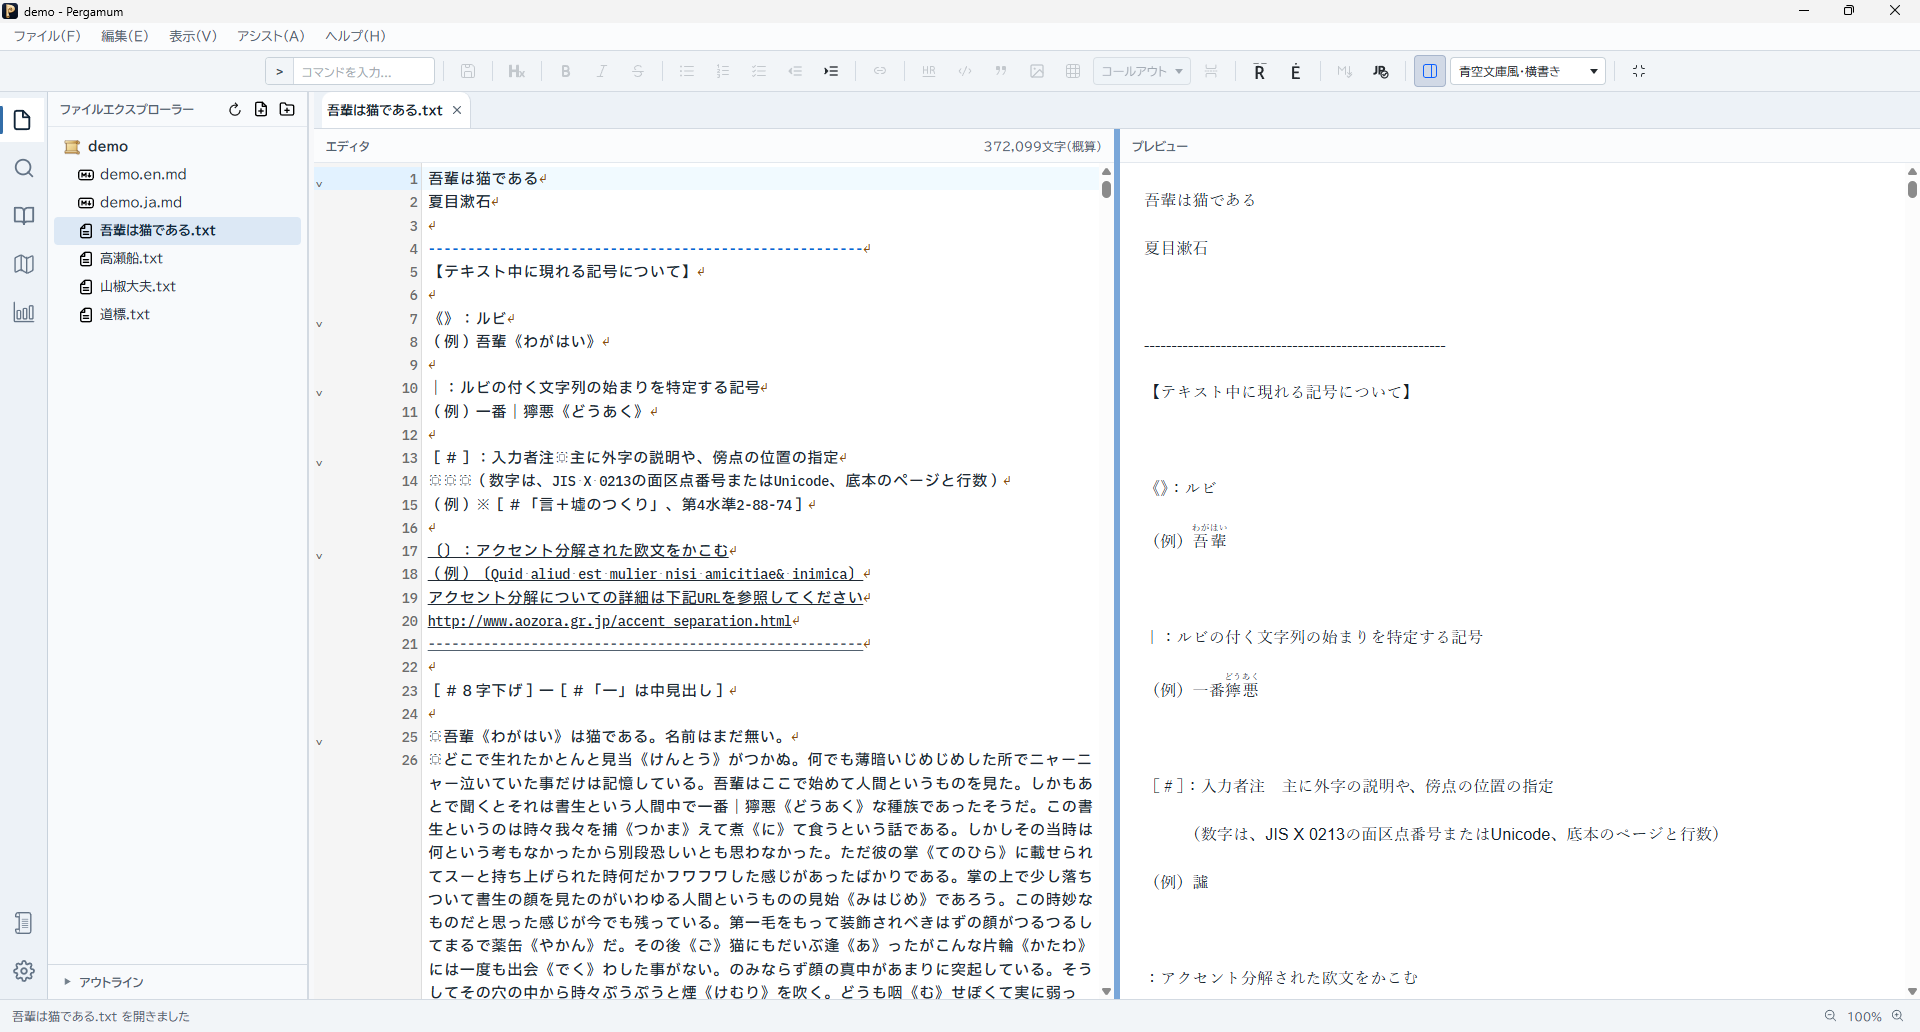Click the emphasis-dot E icon in toolbar
The height and width of the screenshot is (1032, 1920).
tap(1296, 71)
